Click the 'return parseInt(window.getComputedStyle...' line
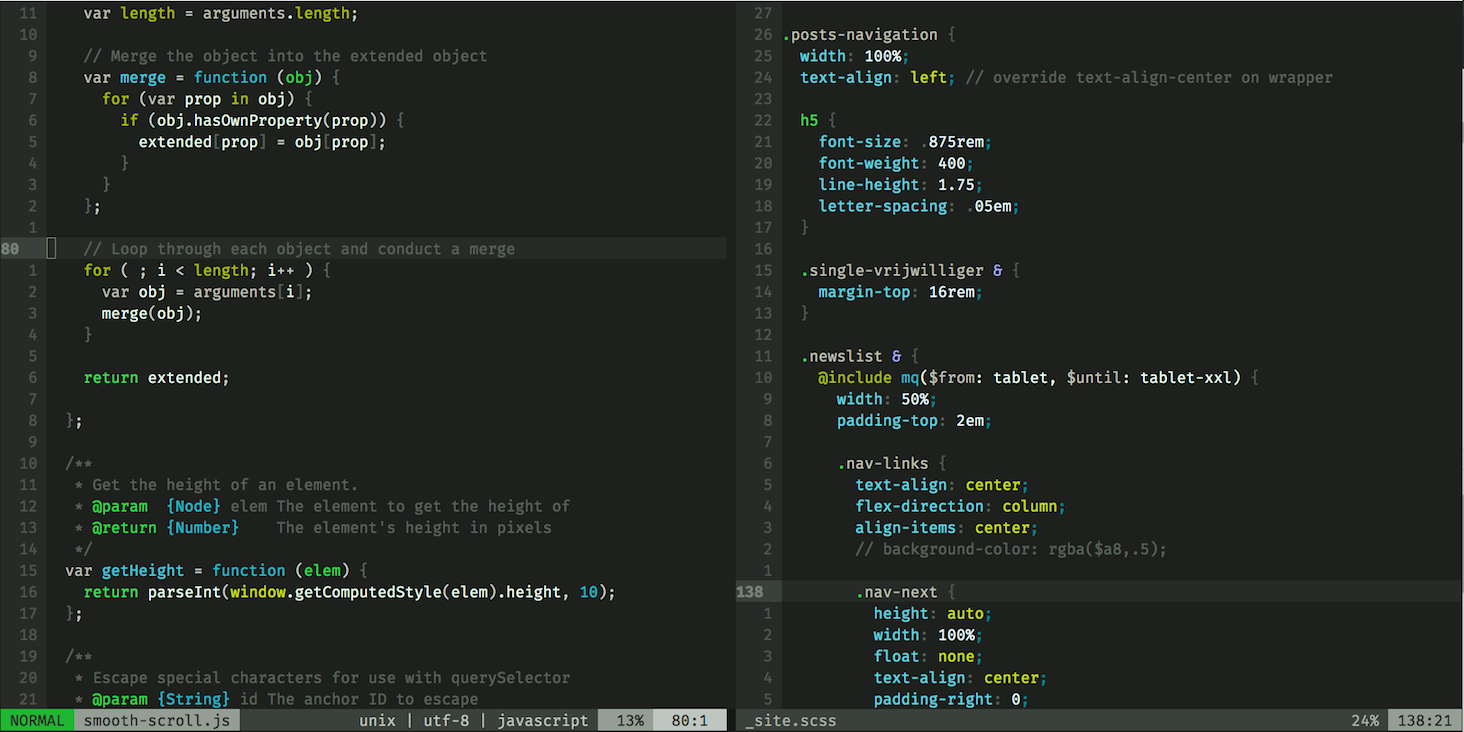1464x732 pixels. click(x=349, y=592)
